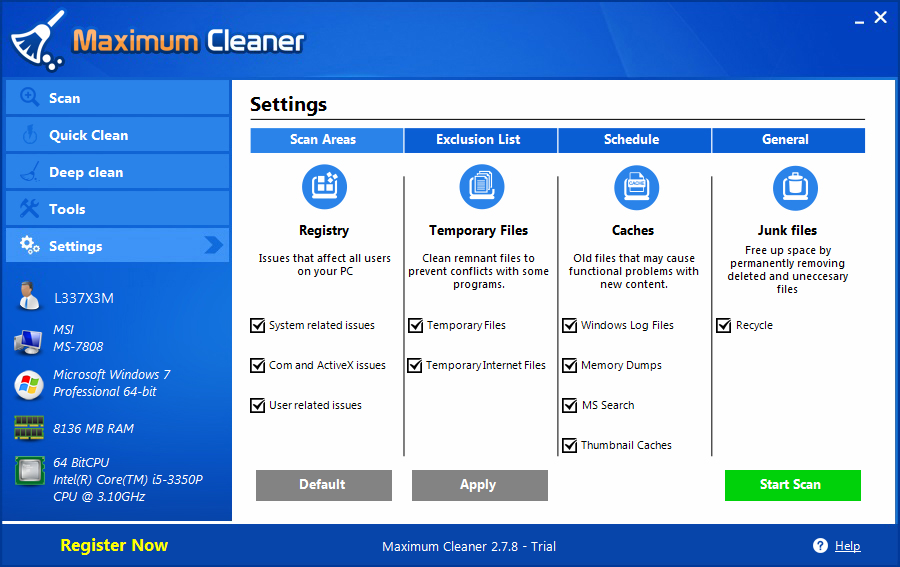This screenshot has width=900, height=567.
Task: Click the Registry heading text
Action: tap(324, 230)
